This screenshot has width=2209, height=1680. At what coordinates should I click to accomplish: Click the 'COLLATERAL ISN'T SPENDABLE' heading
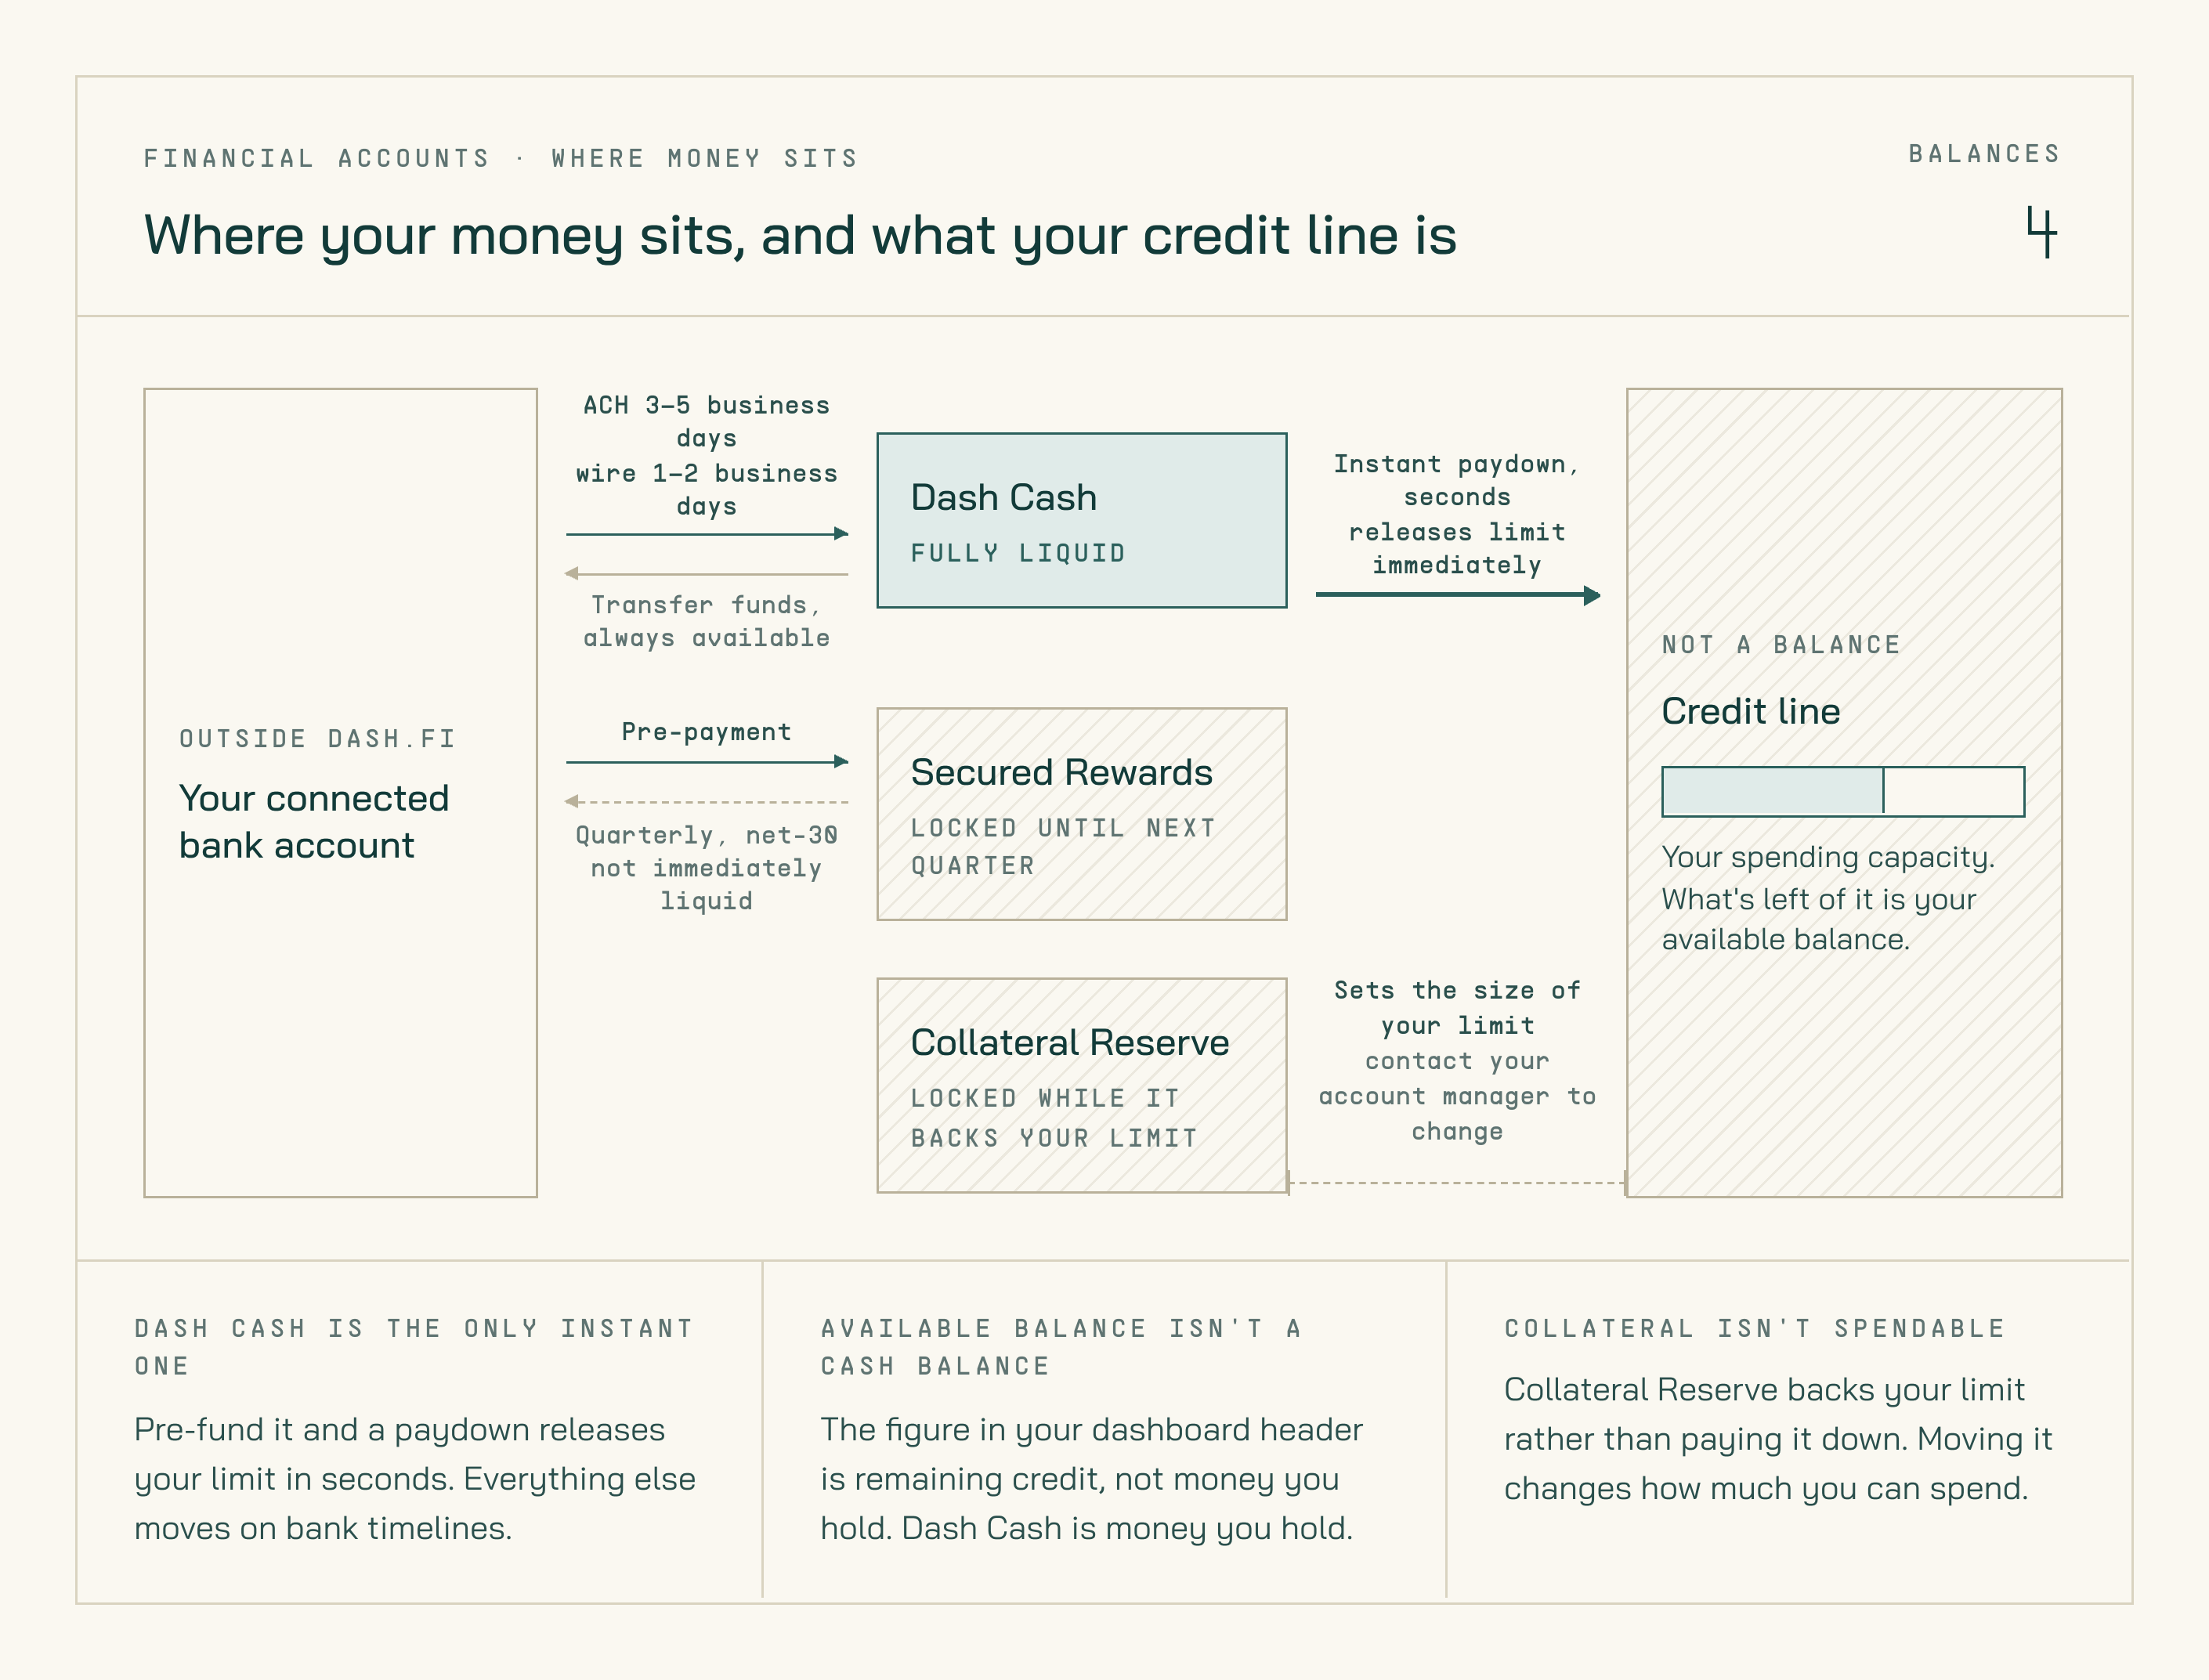(x=1755, y=1328)
